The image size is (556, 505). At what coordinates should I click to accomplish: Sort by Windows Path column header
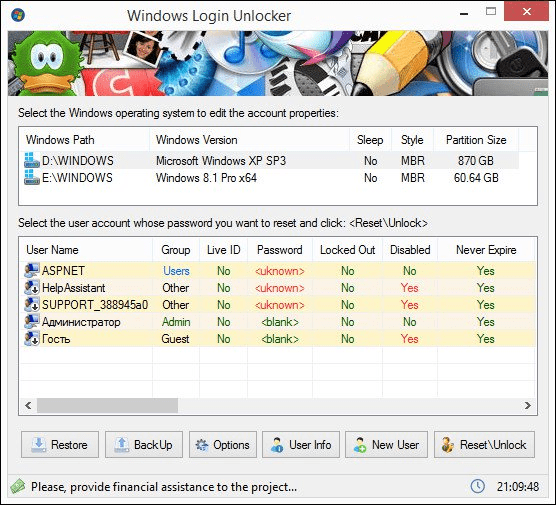85,140
